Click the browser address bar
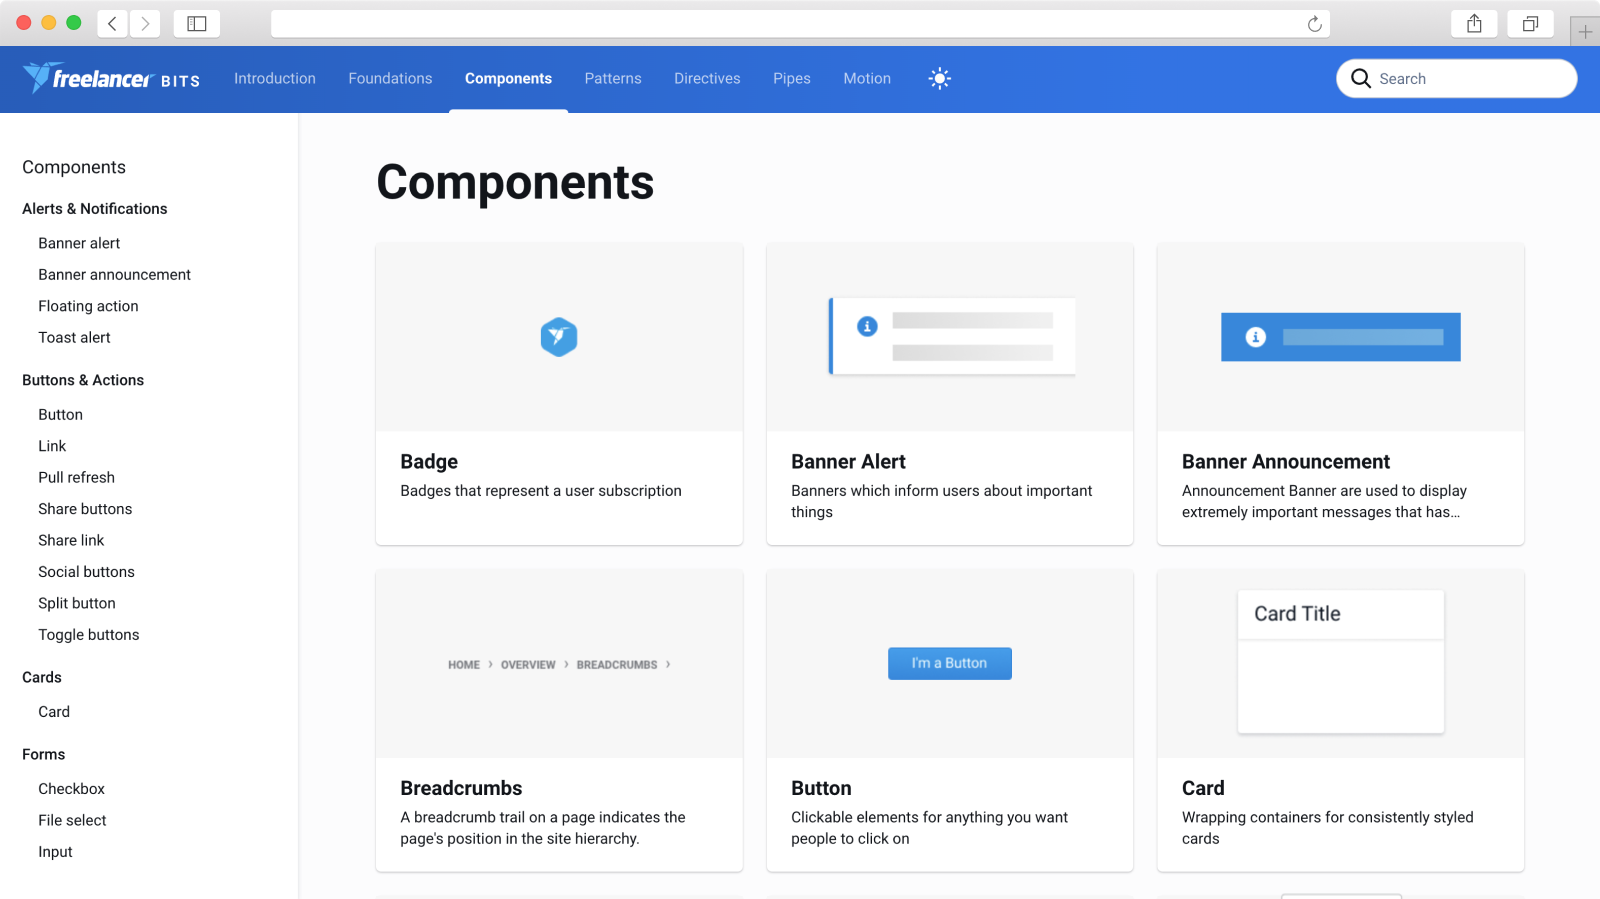The image size is (1600, 899). pos(800,24)
